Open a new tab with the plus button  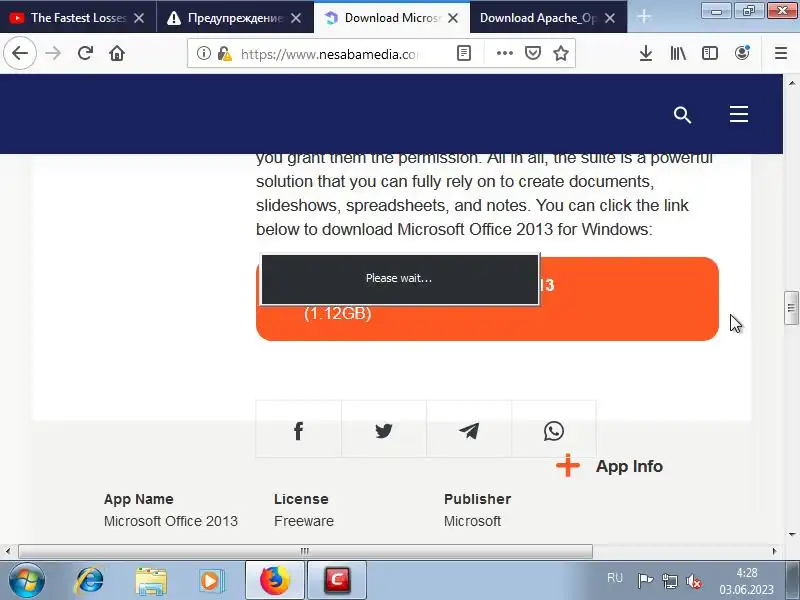tap(644, 17)
